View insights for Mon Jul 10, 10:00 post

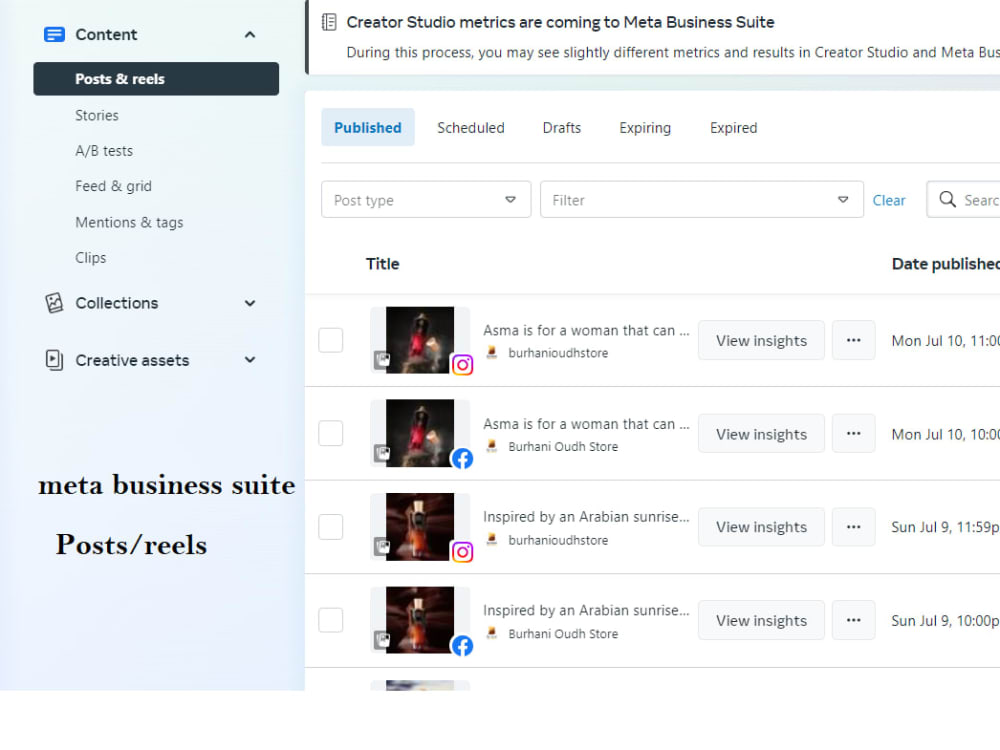tap(761, 434)
